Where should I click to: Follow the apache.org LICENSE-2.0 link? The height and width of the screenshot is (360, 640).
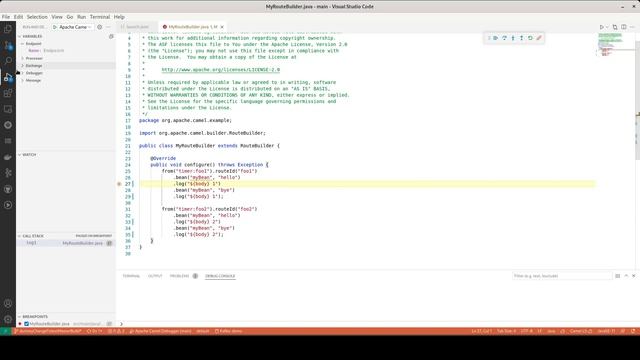pos(221,70)
